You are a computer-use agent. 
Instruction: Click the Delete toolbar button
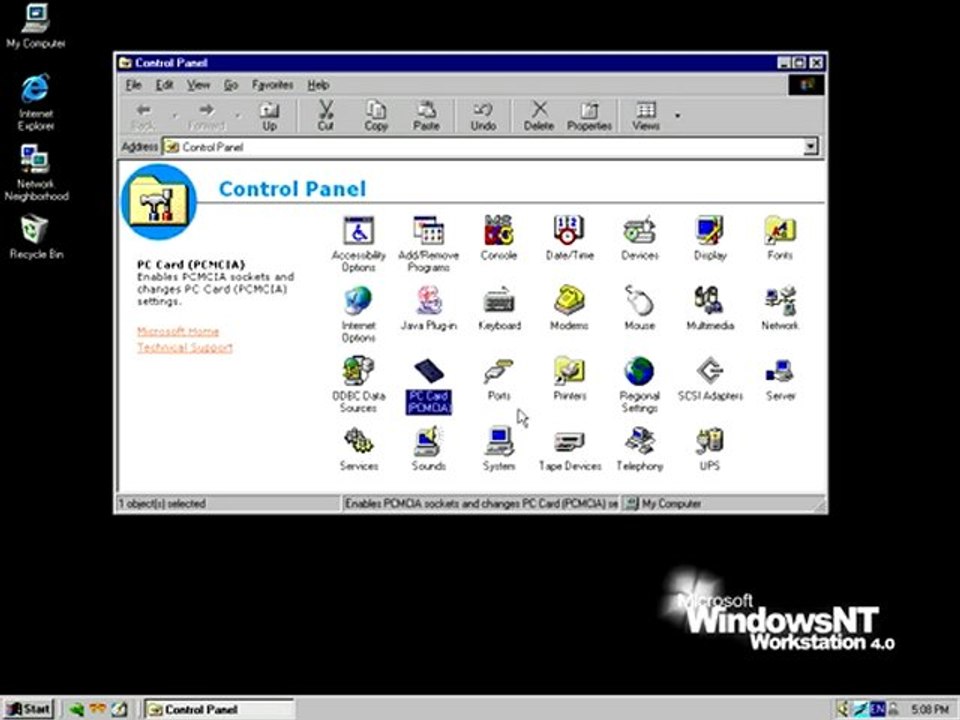[x=539, y=116]
